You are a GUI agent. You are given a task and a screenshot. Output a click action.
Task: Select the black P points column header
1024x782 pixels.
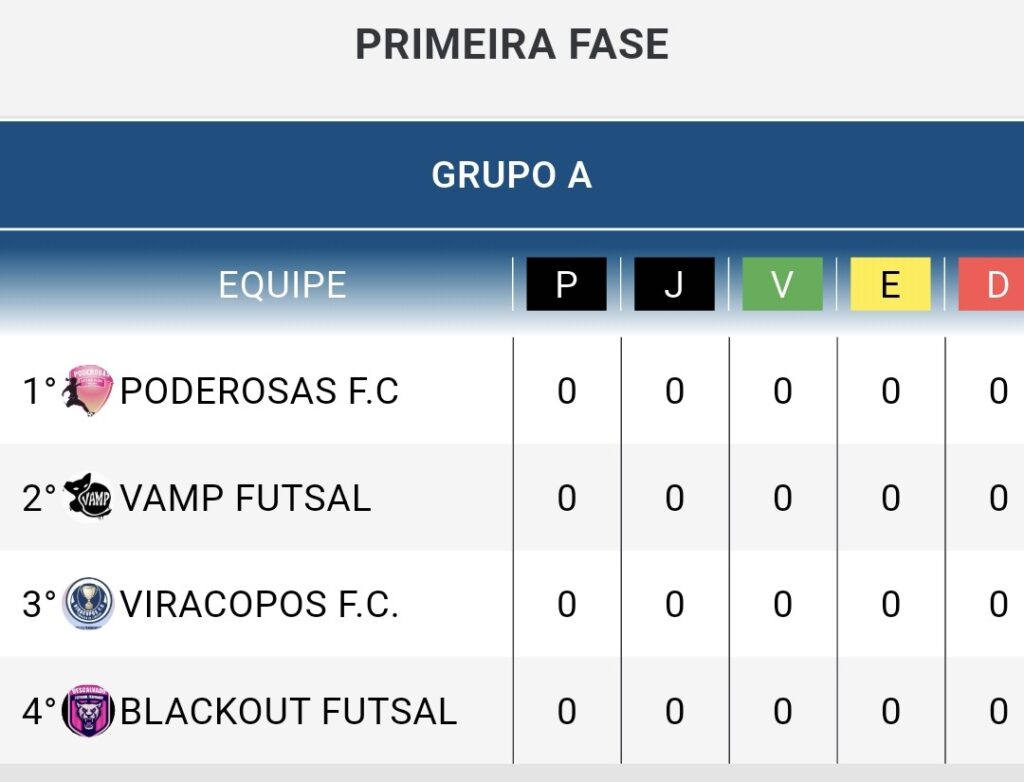566,284
